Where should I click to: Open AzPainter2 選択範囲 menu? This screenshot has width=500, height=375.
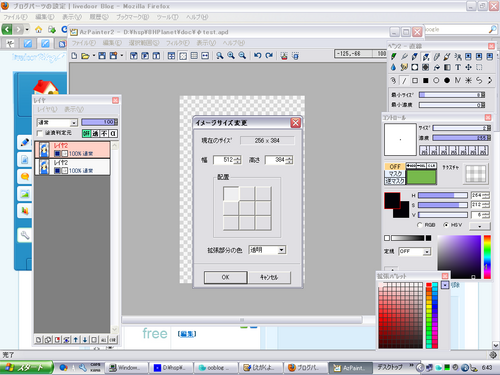point(144,43)
